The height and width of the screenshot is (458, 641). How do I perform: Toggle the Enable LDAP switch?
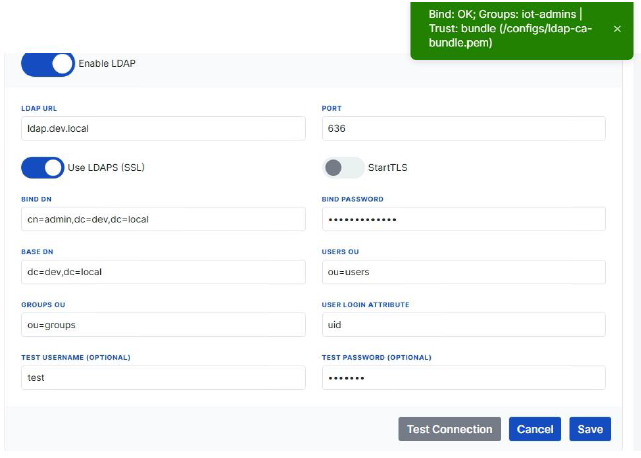click(48, 64)
